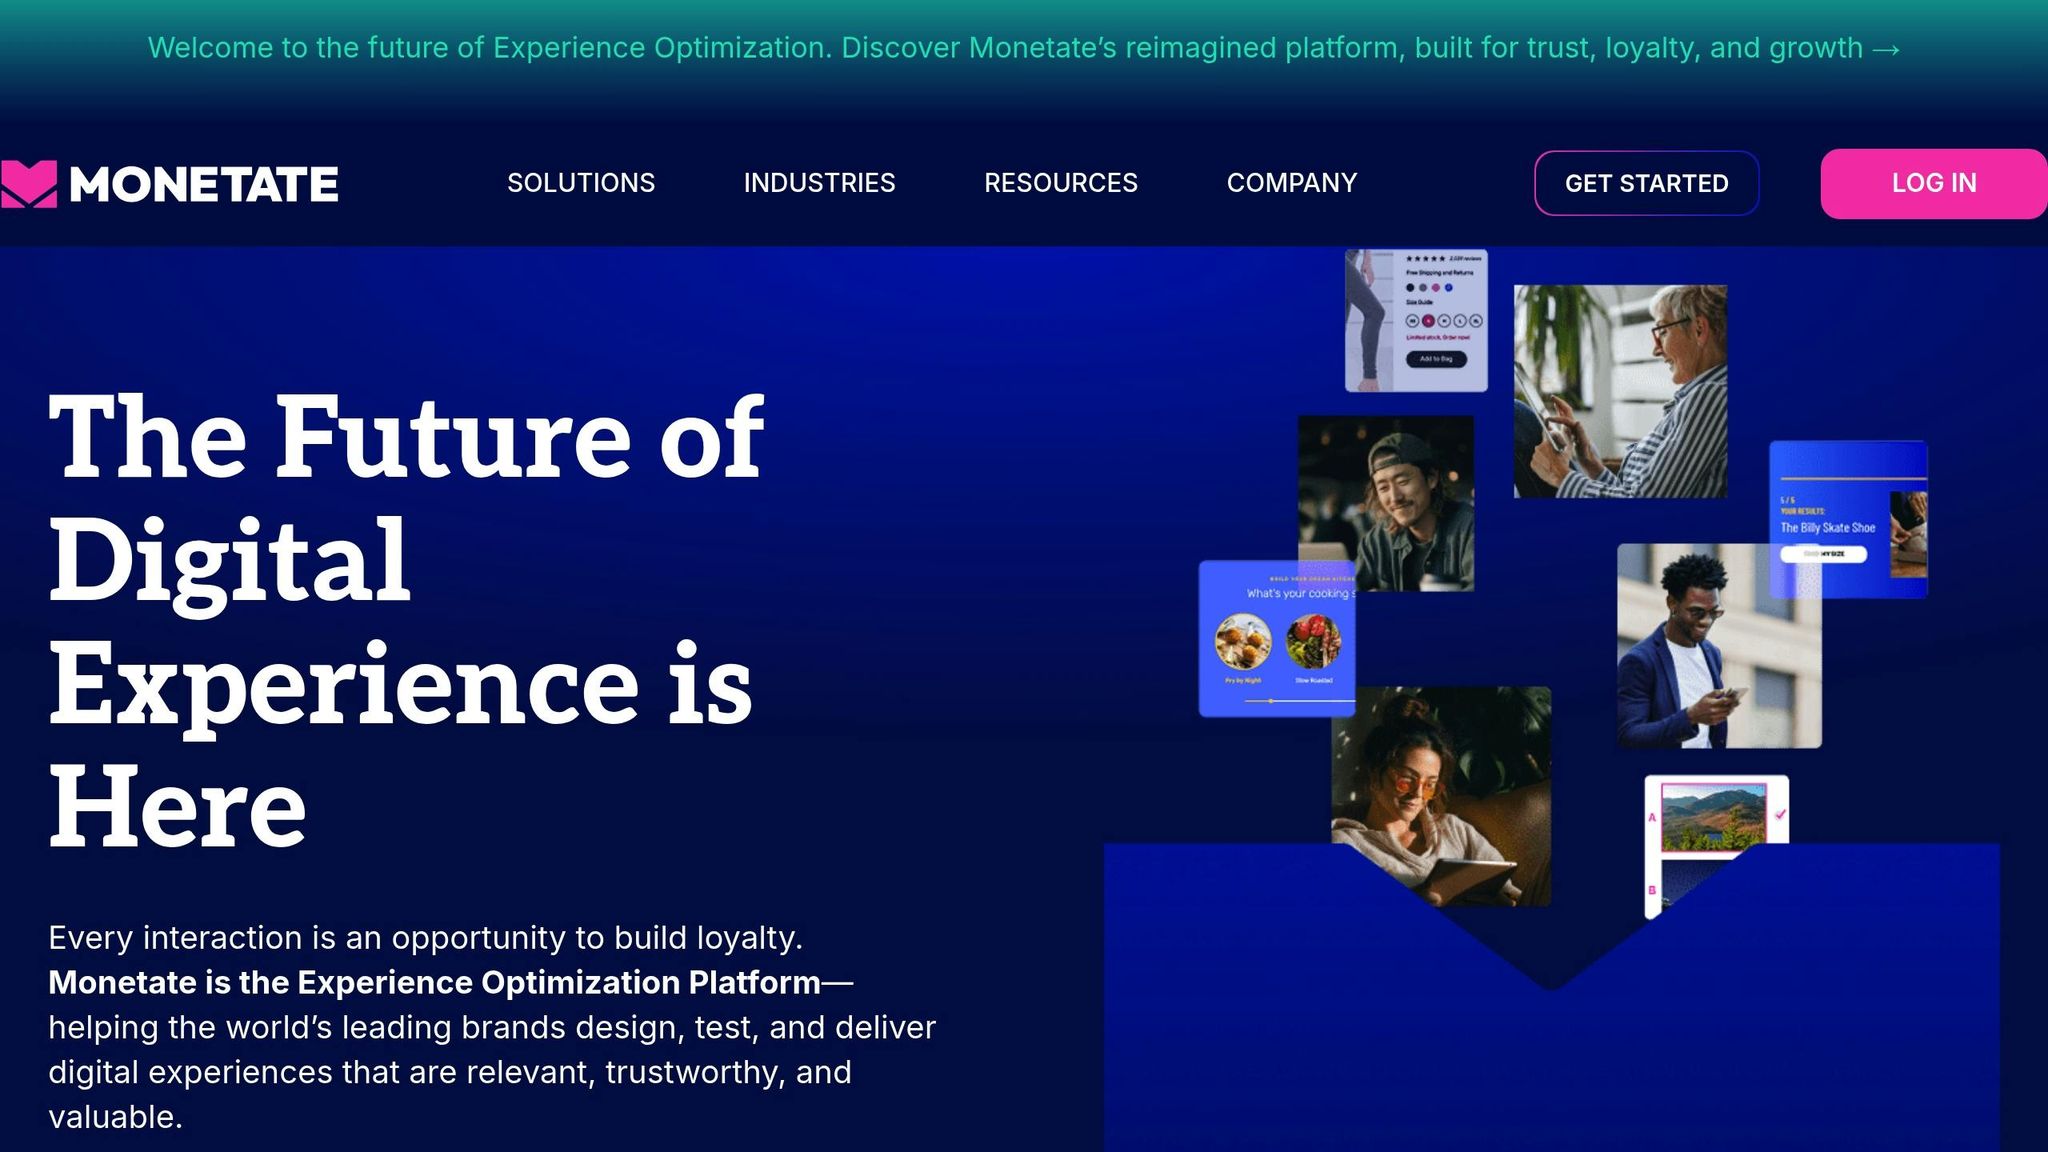Select the highlighted pink size option
2048x1152 pixels.
pyautogui.click(x=1428, y=321)
